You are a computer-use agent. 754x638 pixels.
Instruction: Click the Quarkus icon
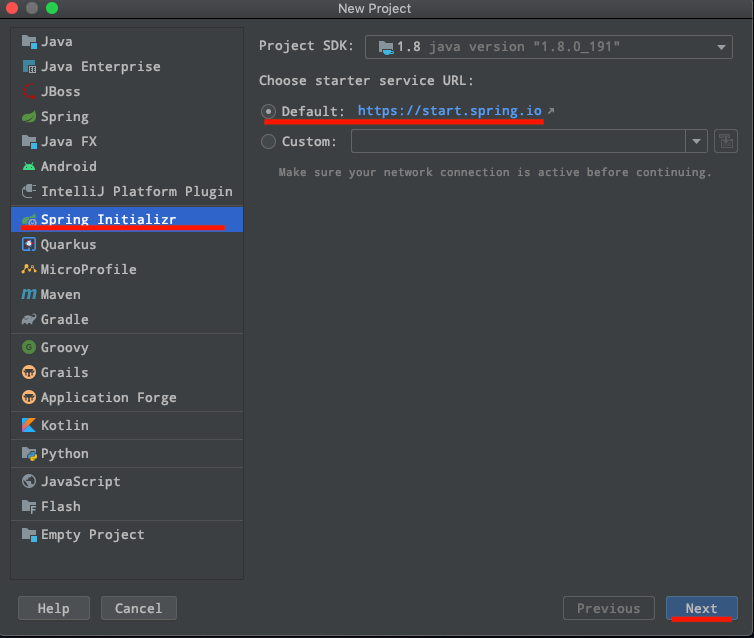coord(29,244)
